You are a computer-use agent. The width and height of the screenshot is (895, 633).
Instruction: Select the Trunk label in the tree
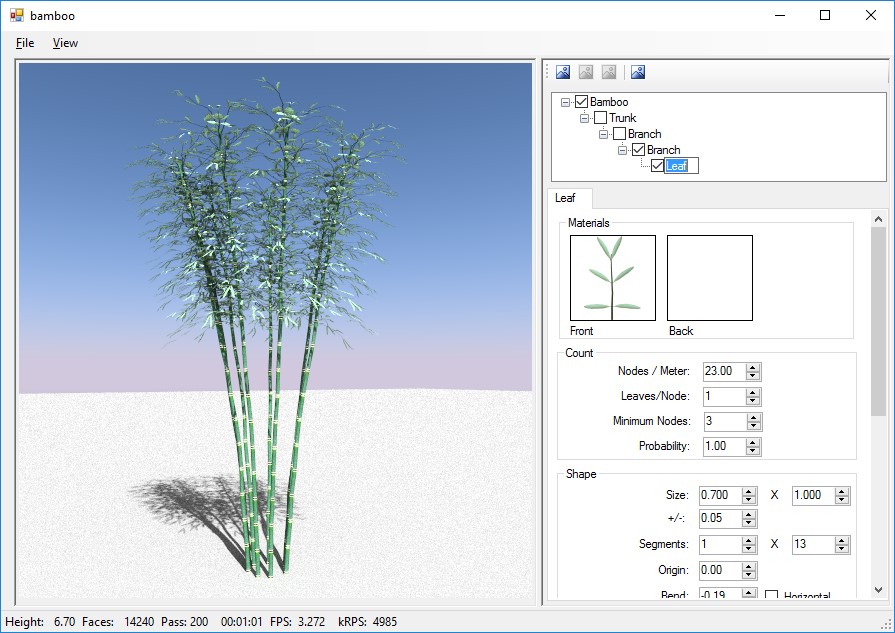pos(622,118)
